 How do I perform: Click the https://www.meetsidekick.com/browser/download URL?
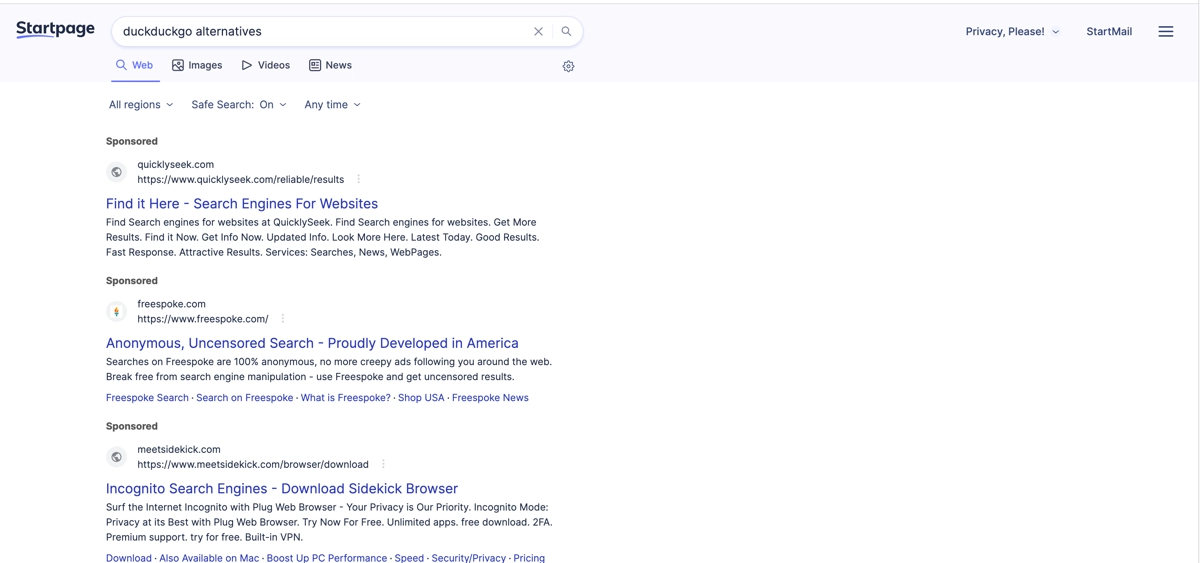click(253, 464)
